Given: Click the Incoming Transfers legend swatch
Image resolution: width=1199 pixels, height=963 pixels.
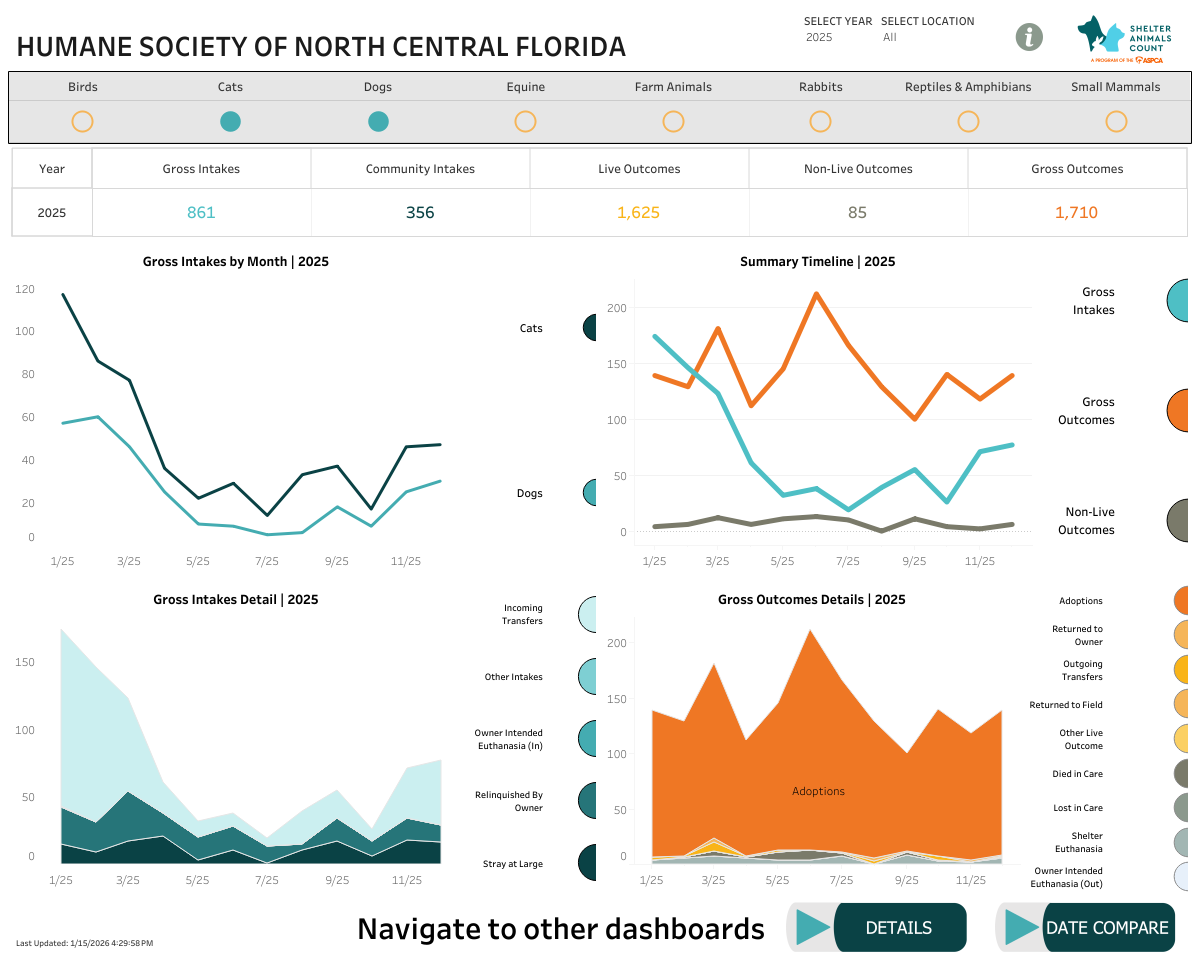Looking at the screenshot, I should (x=587, y=614).
